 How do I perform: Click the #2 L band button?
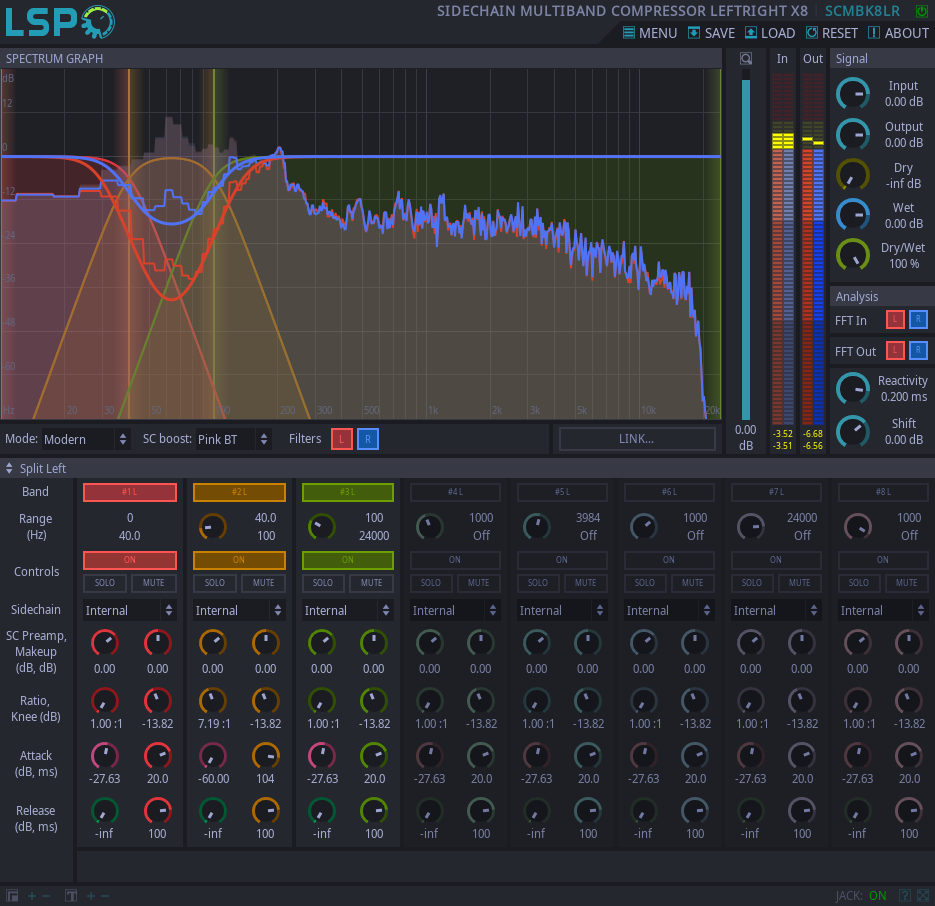tap(239, 492)
